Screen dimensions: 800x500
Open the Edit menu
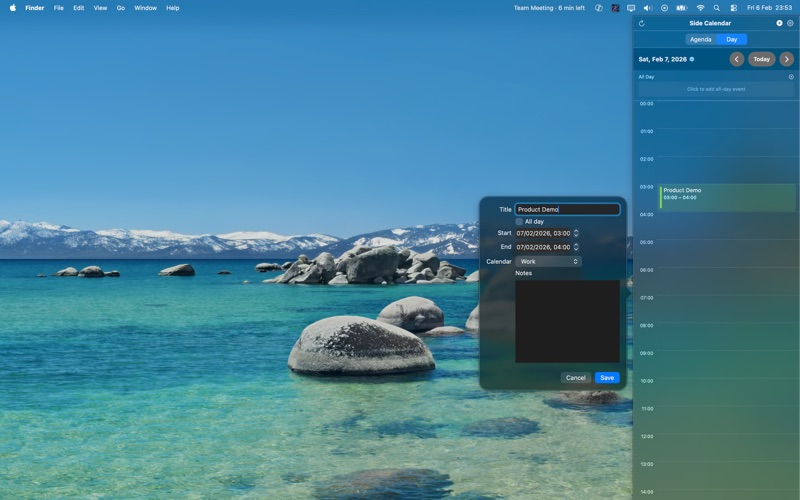[x=79, y=8]
